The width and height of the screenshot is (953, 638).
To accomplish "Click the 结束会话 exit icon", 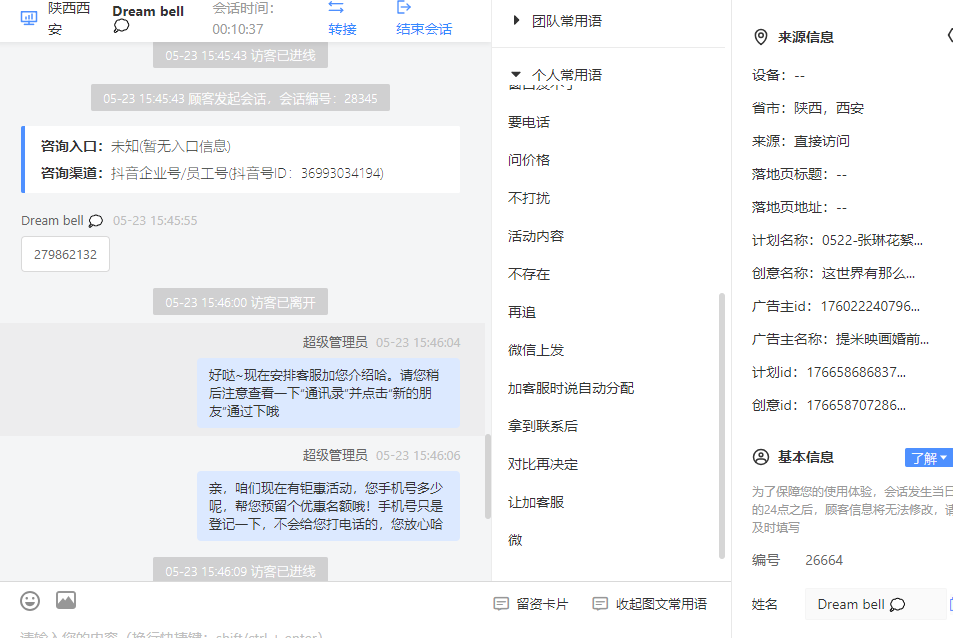I will click(x=404, y=7).
